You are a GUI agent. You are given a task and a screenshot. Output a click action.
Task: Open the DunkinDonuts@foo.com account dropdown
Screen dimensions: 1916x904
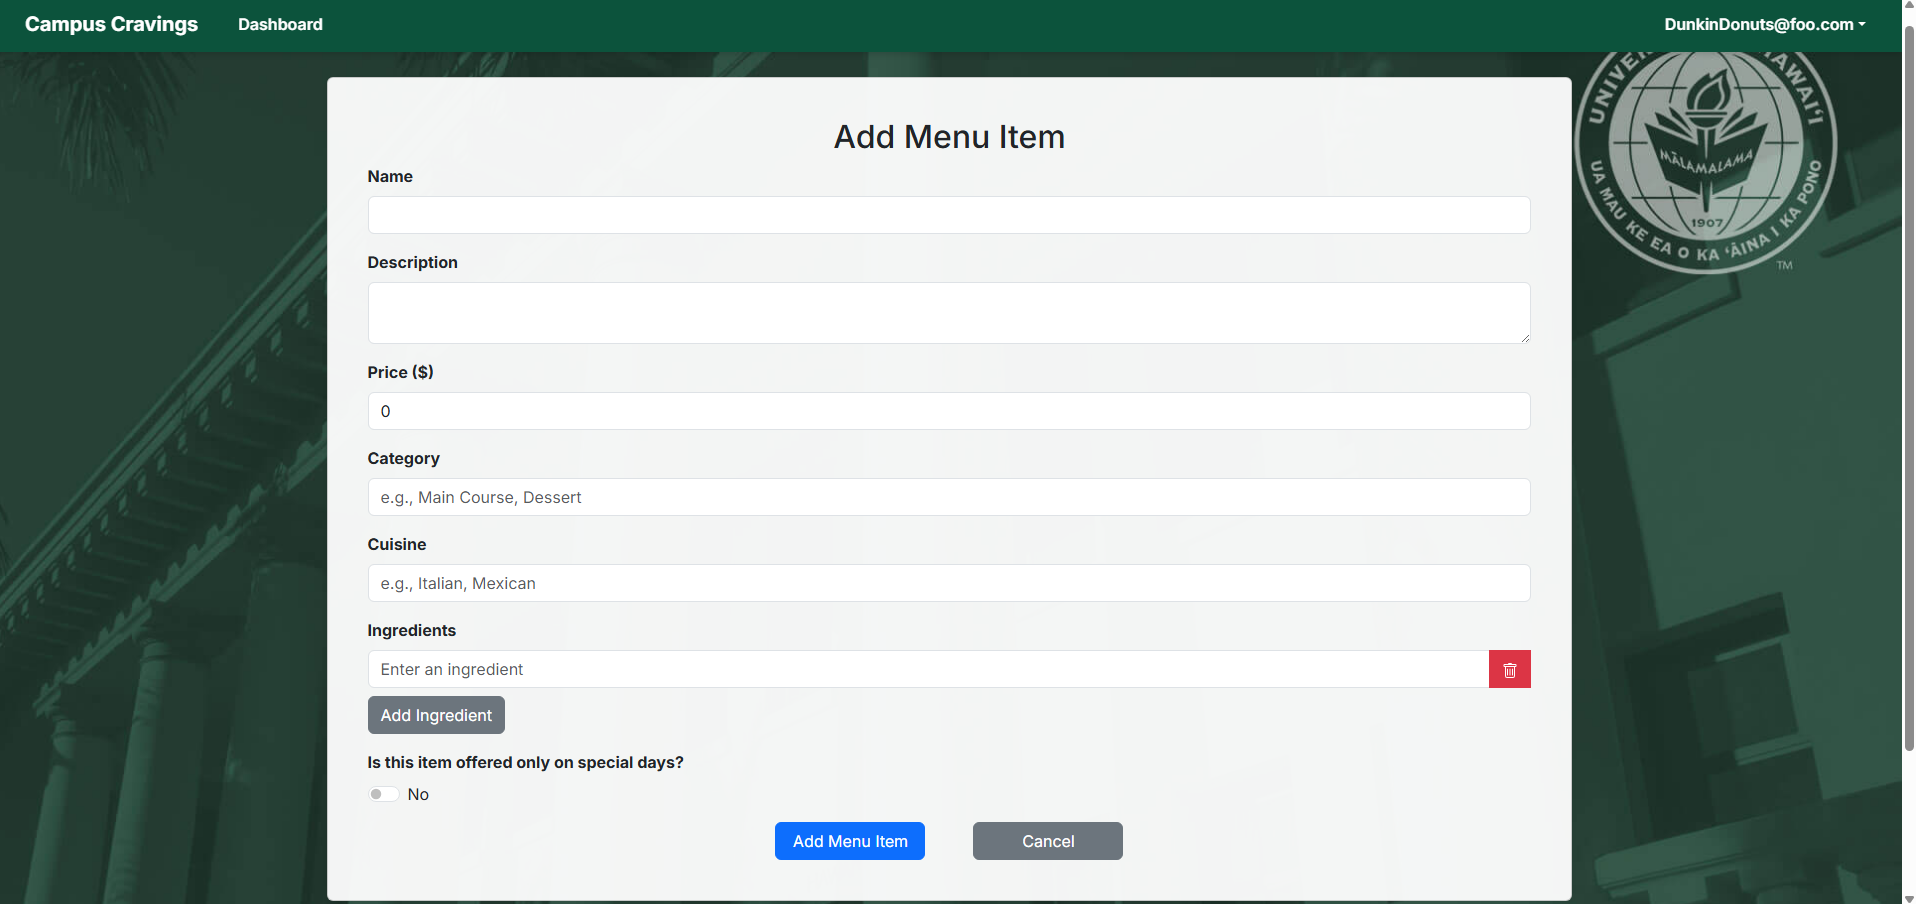[1764, 24]
